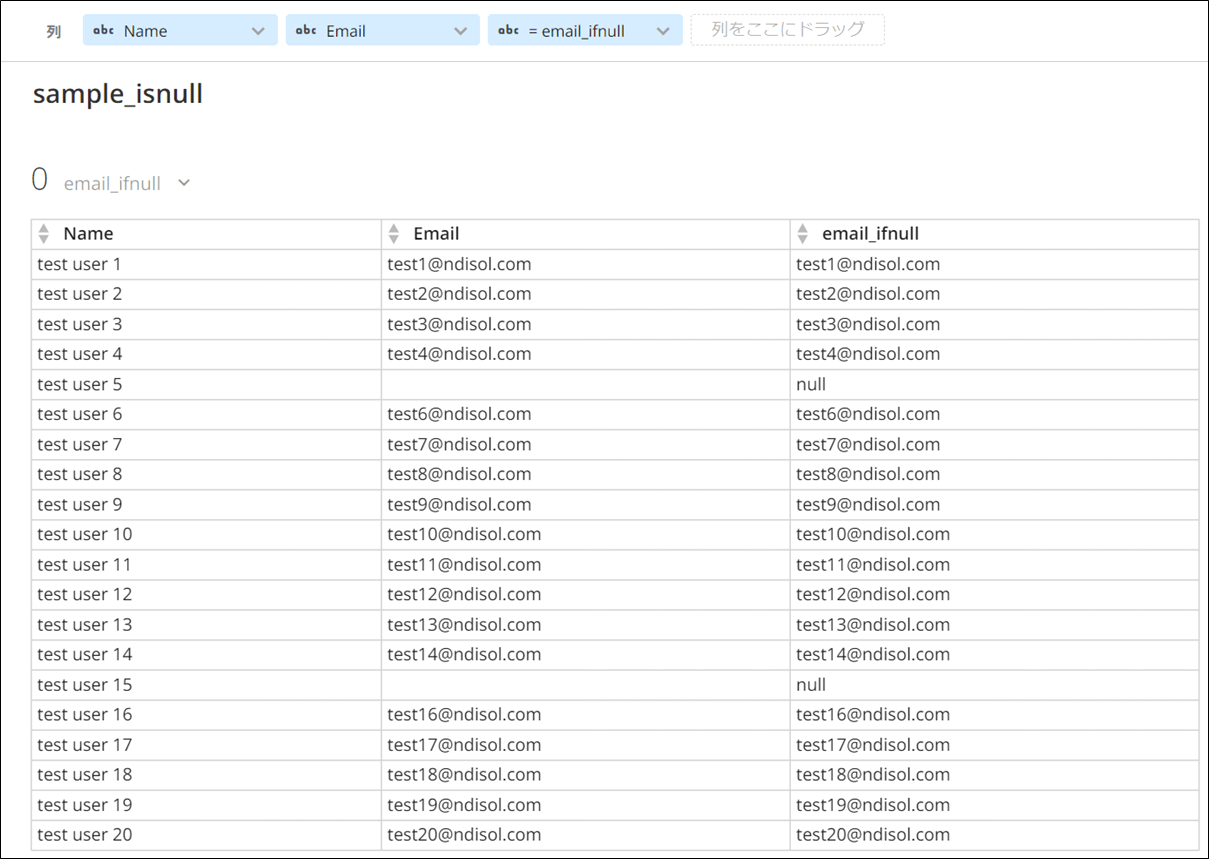Click the abc type icon on email_ifnull pill
This screenshot has height=859, width=1209.
[x=508, y=31]
